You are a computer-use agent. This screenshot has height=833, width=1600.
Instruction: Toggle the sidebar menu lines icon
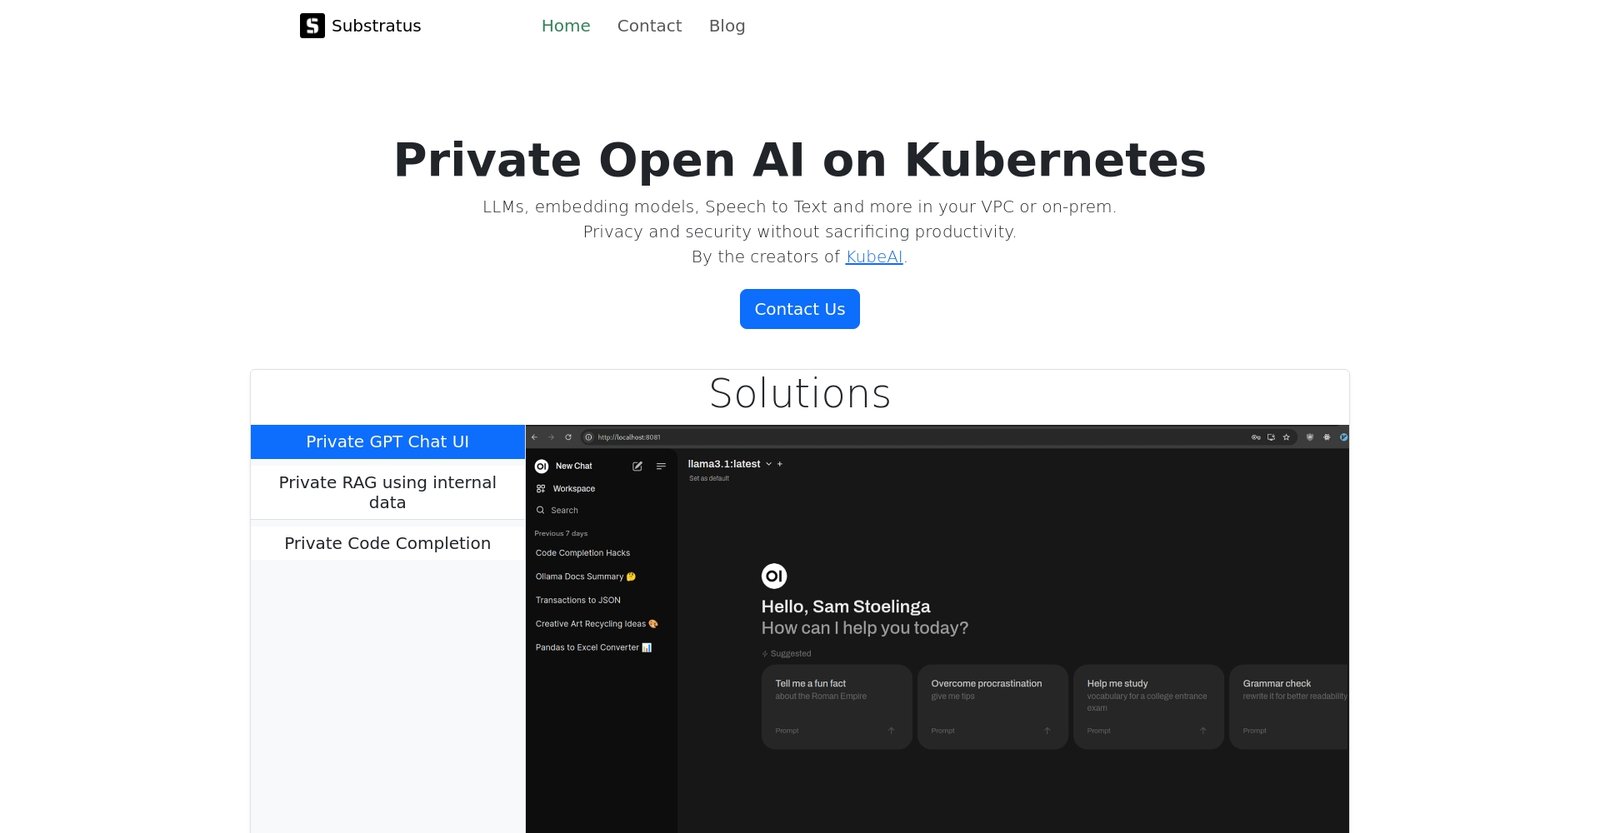661,466
